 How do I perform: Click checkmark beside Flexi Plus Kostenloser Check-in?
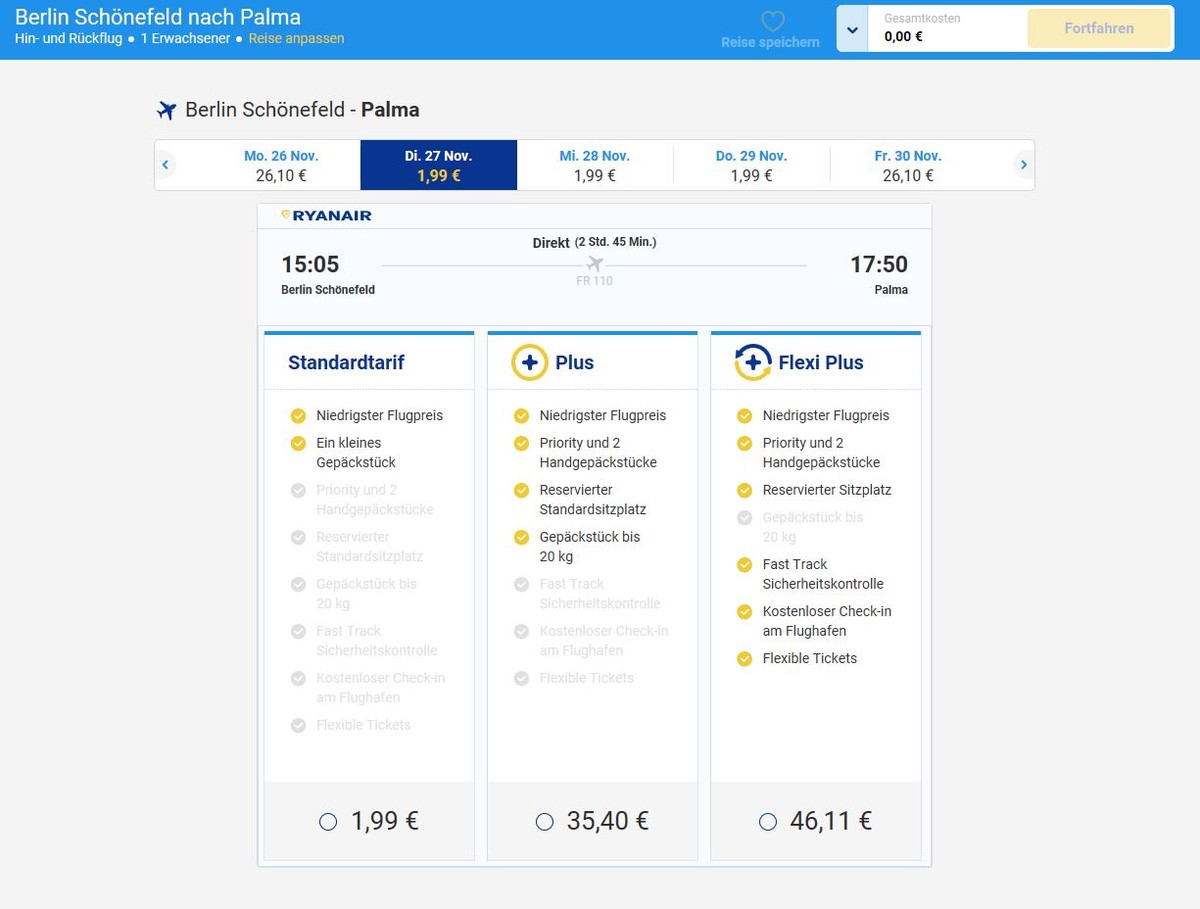pyautogui.click(x=744, y=611)
